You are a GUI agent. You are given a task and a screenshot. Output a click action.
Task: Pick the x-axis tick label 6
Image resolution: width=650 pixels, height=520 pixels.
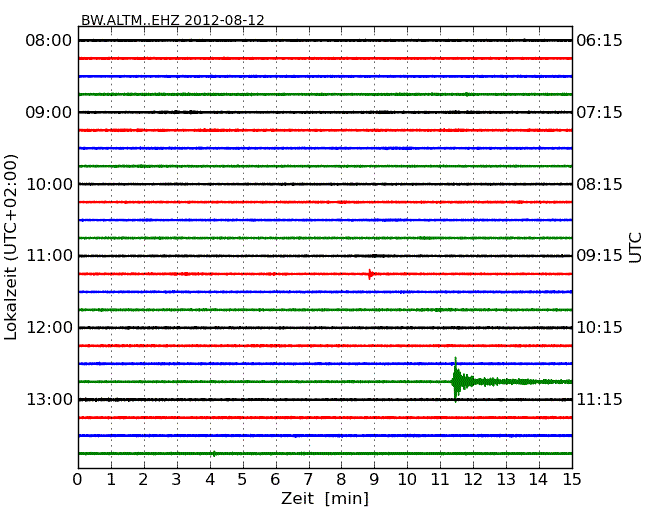tap(275, 479)
